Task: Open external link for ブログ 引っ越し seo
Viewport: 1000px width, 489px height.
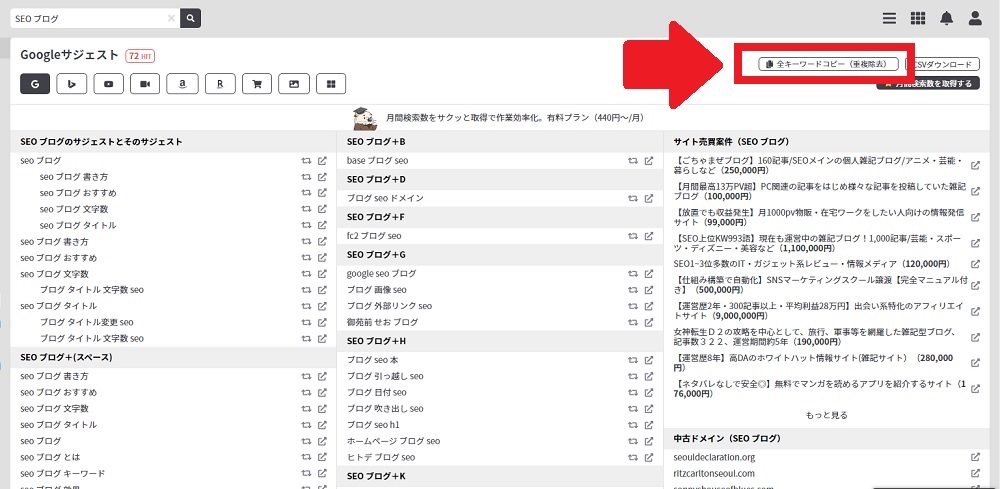Action: 649,376
